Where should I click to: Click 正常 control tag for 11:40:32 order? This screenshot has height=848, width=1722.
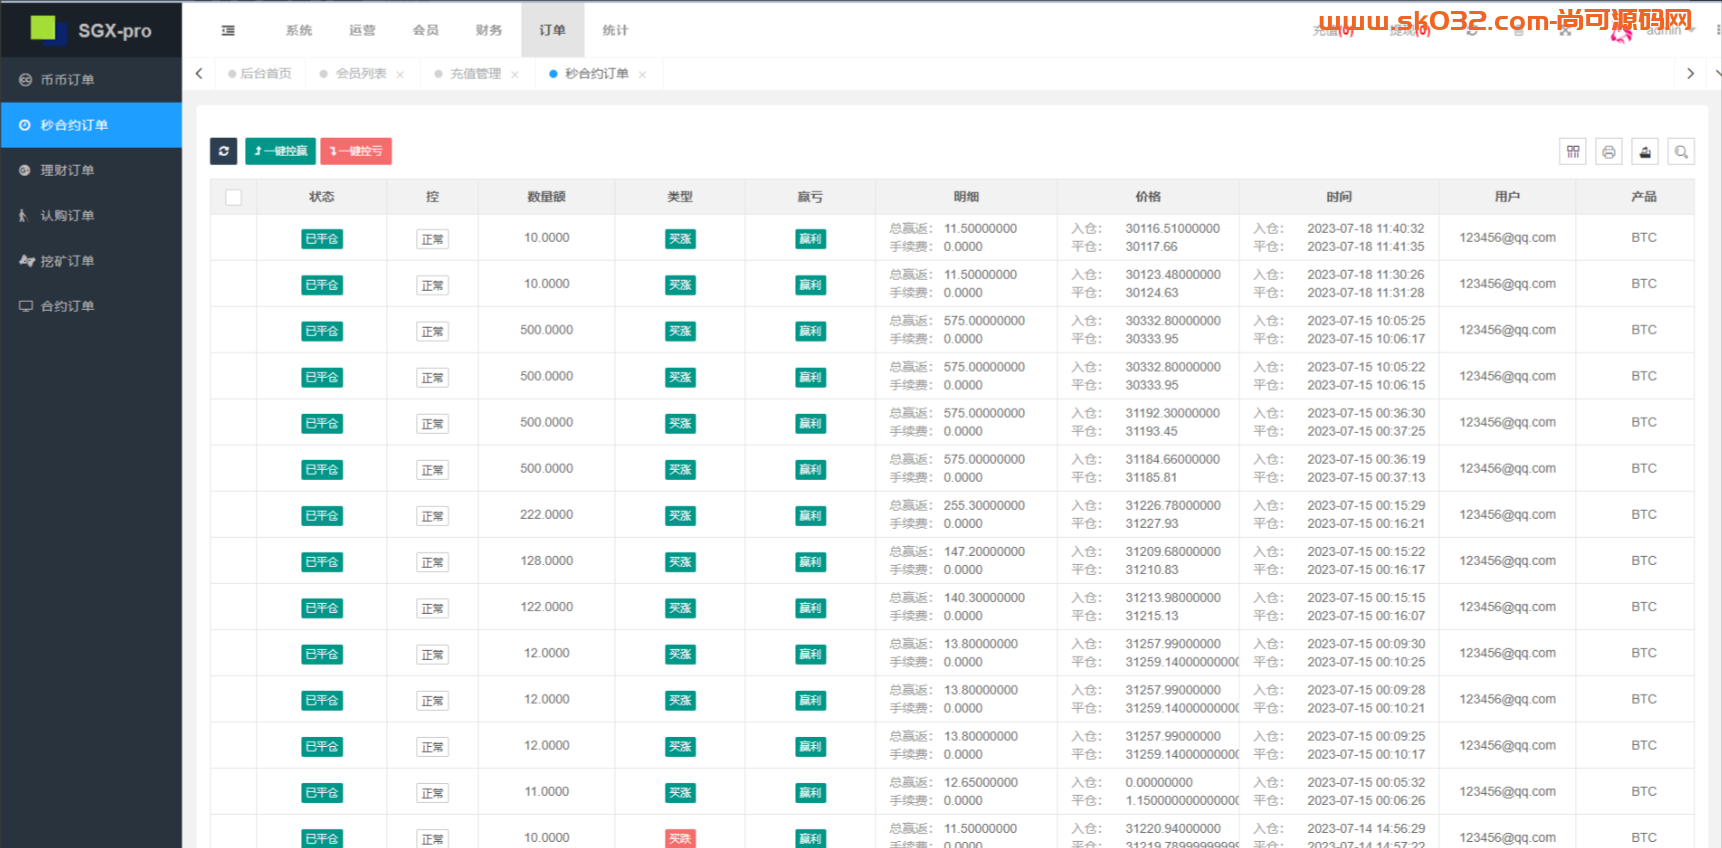point(432,240)
